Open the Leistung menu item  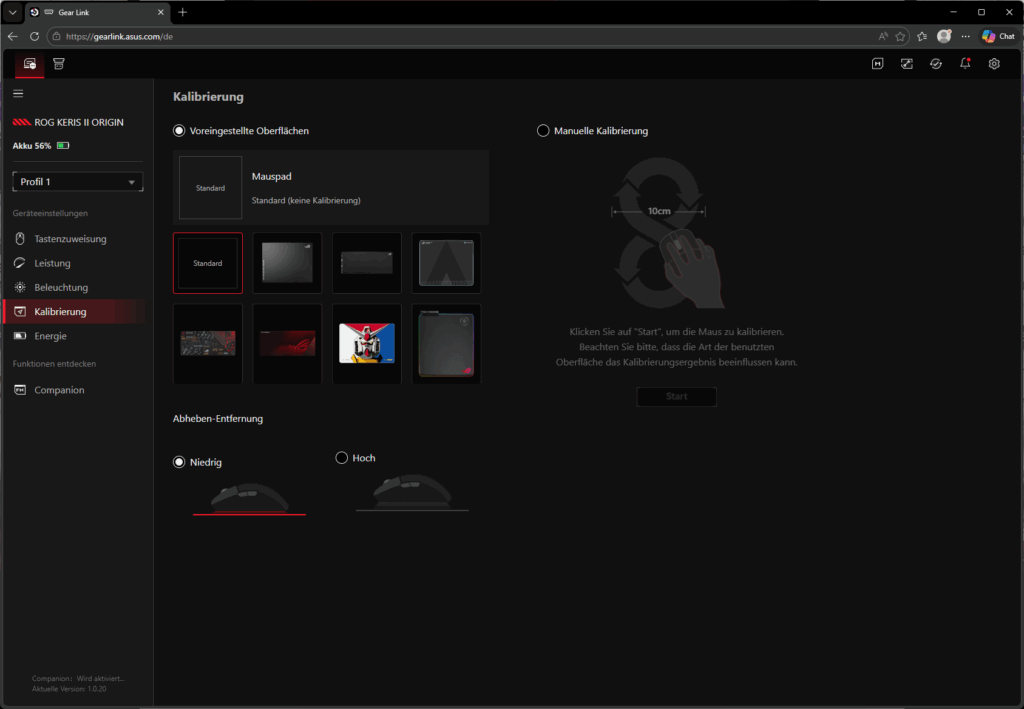tap(52, 263)
